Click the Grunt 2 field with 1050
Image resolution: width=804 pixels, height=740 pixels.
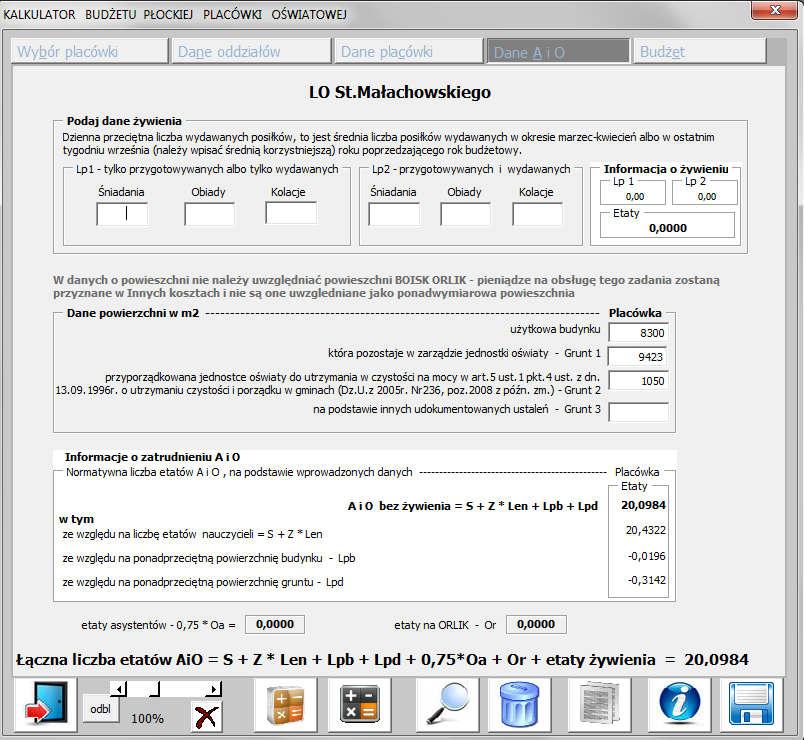638,381
